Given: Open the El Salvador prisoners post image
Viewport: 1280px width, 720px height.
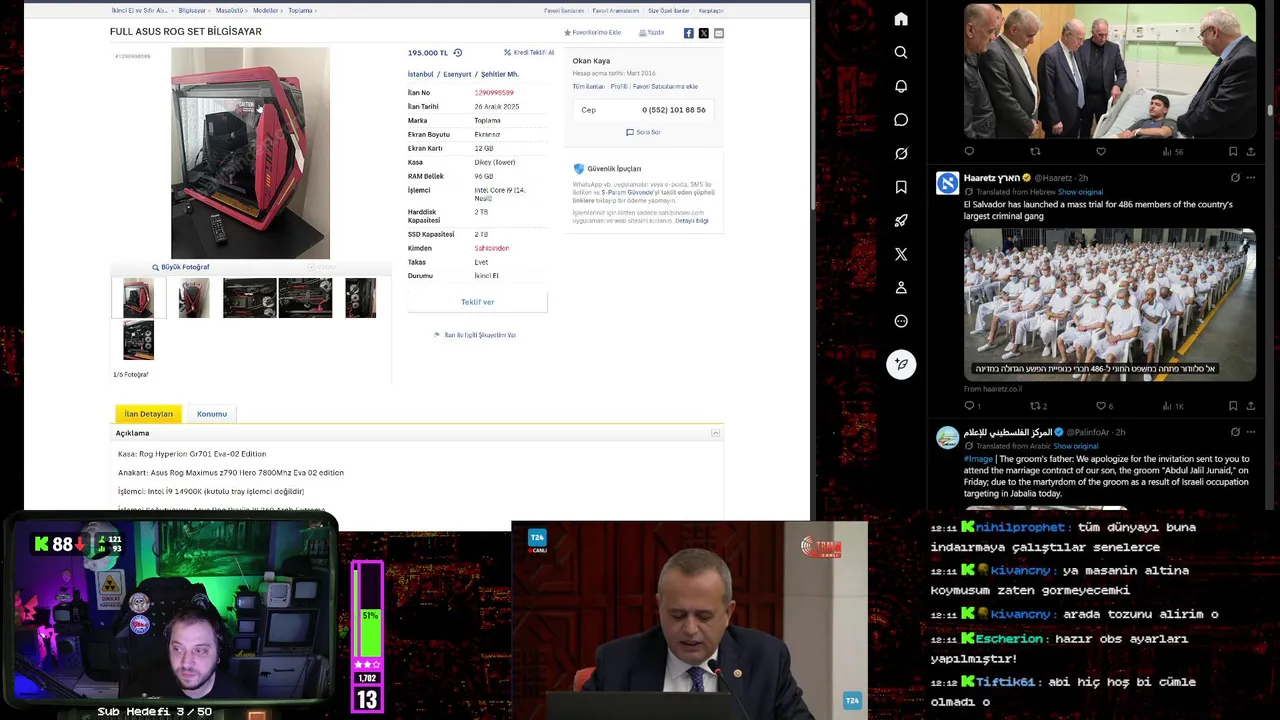Looking at the screenshot, I should coord(1109,304).
